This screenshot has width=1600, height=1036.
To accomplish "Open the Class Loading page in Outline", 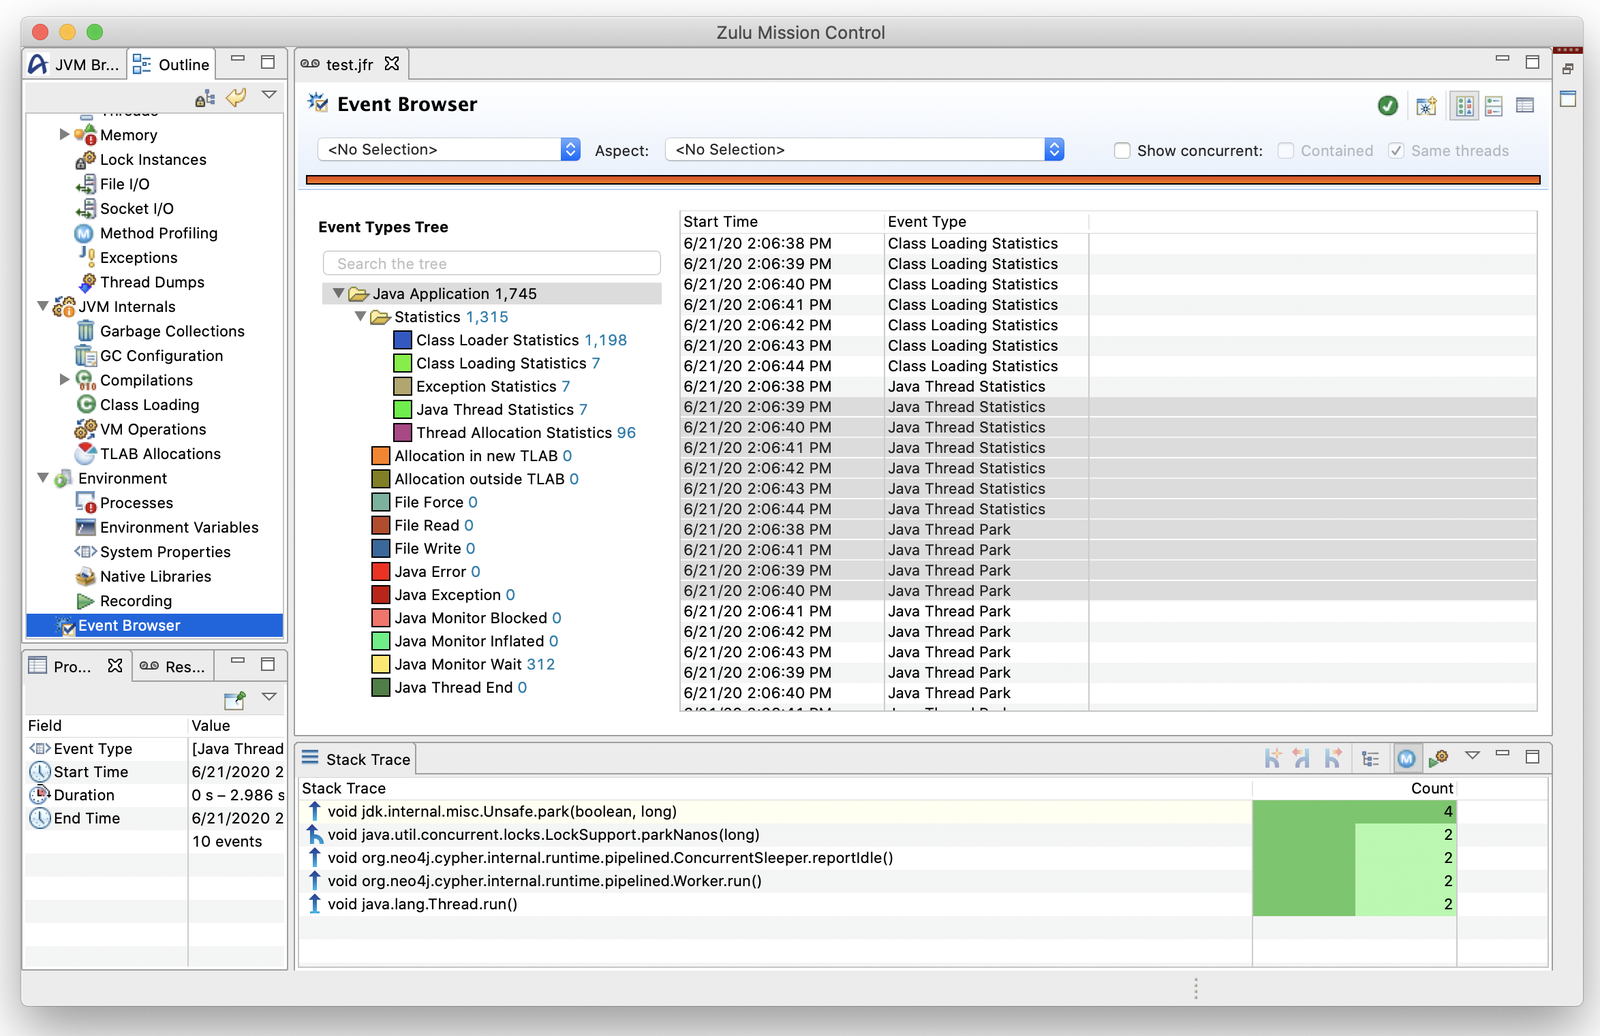I will 149,405.
